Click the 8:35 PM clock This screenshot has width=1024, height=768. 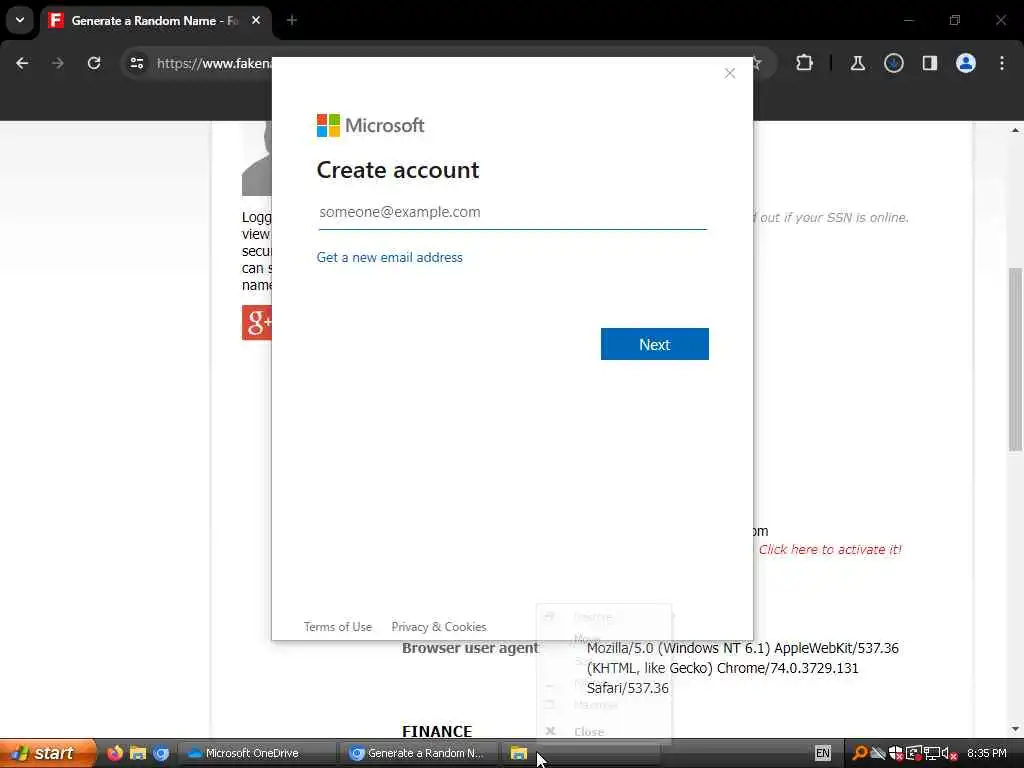pos(987,753)
